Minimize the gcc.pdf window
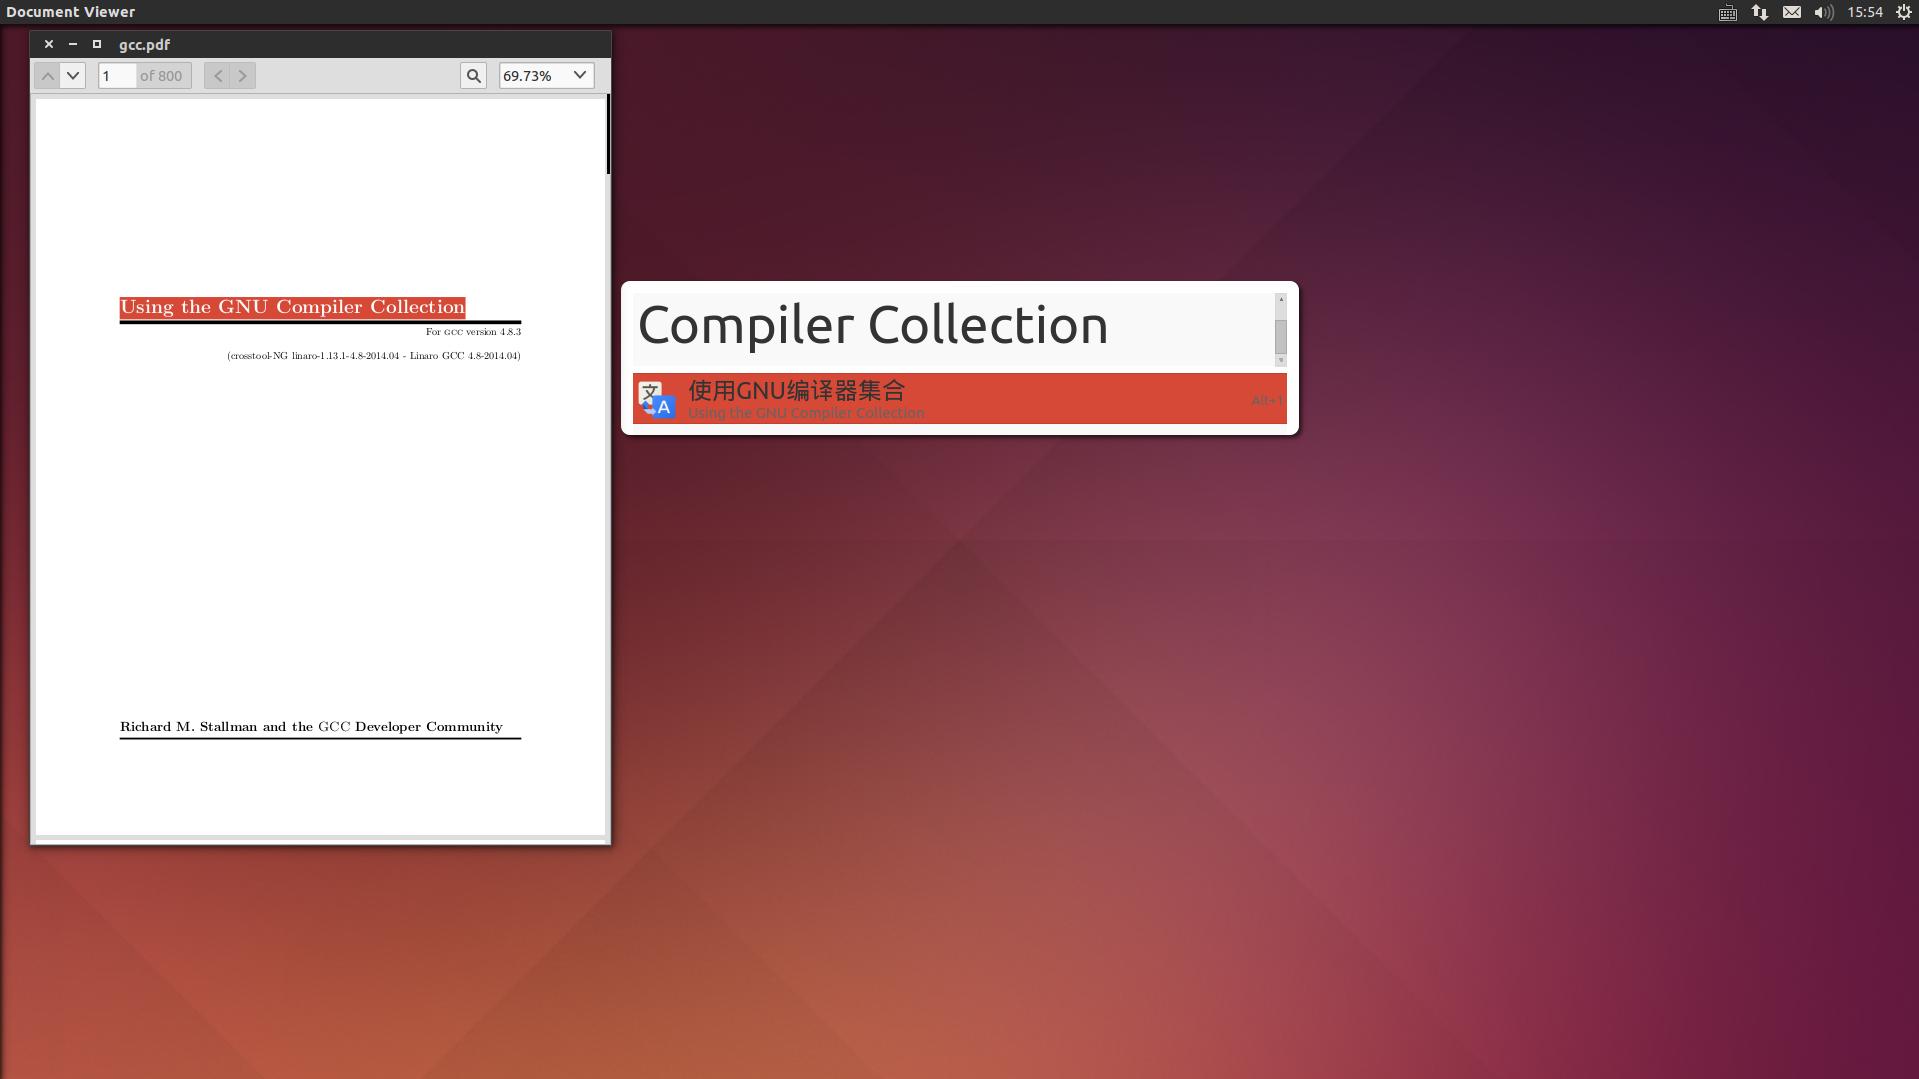The width and height of the screenshot is (1919, 1079). (73, 44)
